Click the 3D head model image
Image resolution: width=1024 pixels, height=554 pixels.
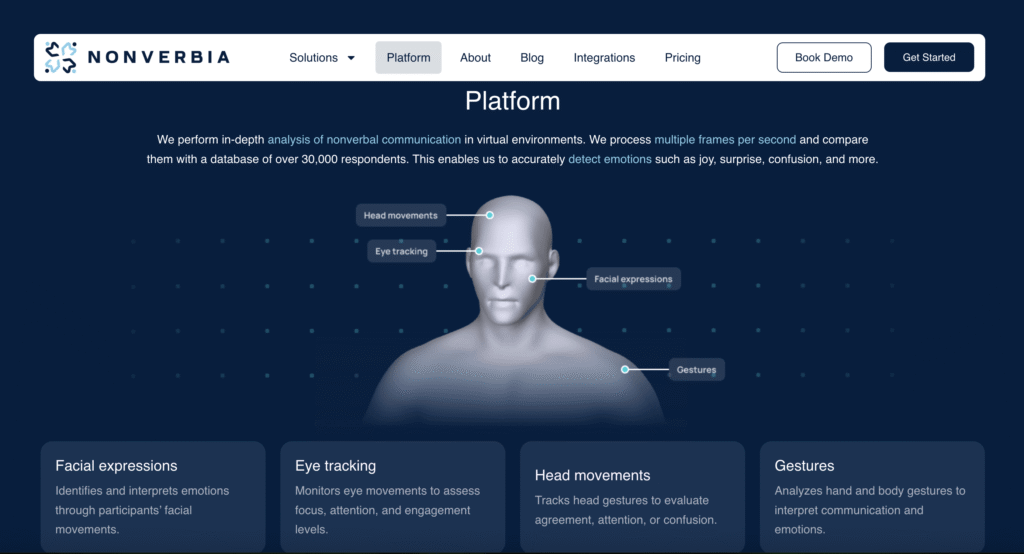click(x=513, y=310)
